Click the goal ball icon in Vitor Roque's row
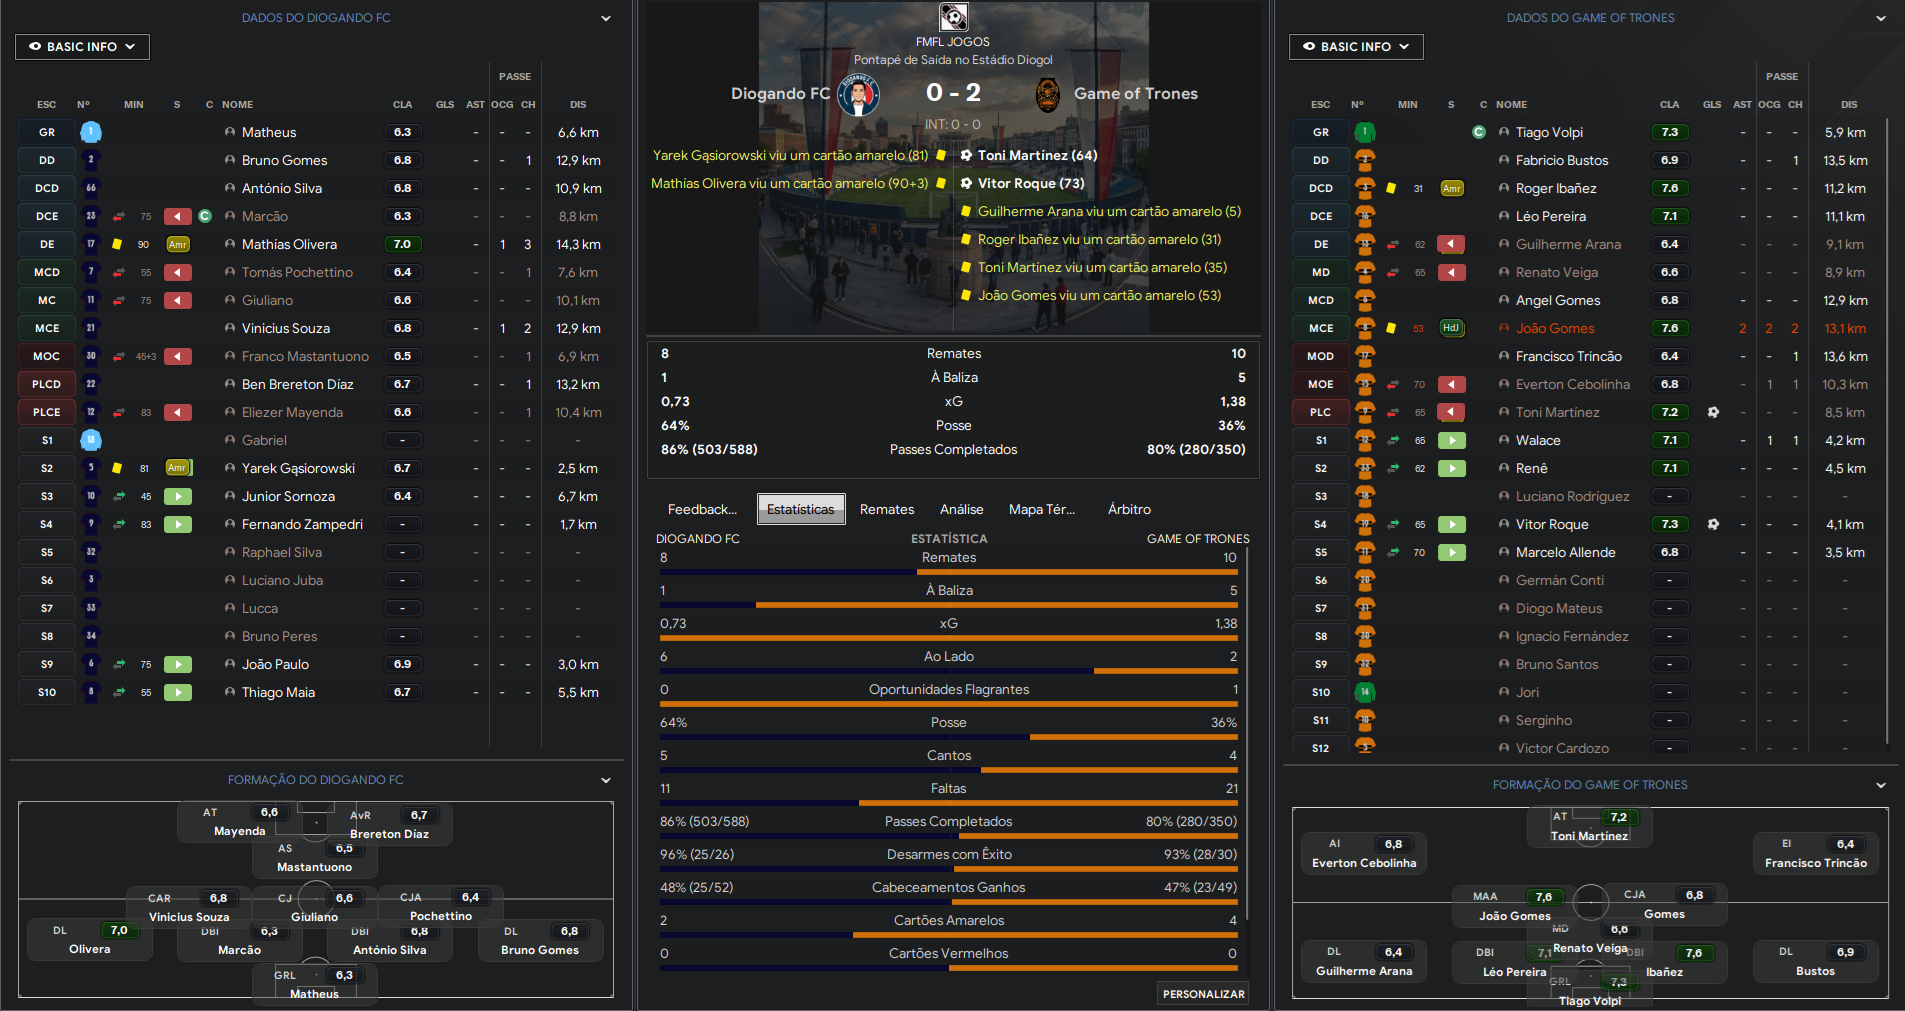The height and width of the screenshot is (1011, 1905). pyautogui.click(x=1713, y=524)
